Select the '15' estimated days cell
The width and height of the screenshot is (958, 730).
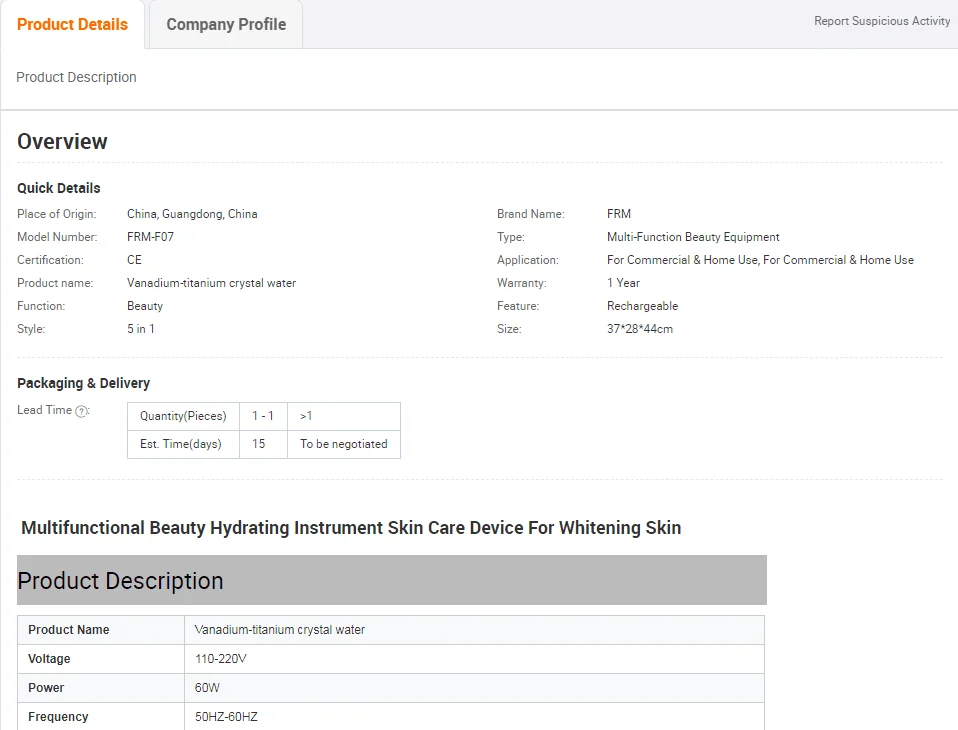(263, 444)
